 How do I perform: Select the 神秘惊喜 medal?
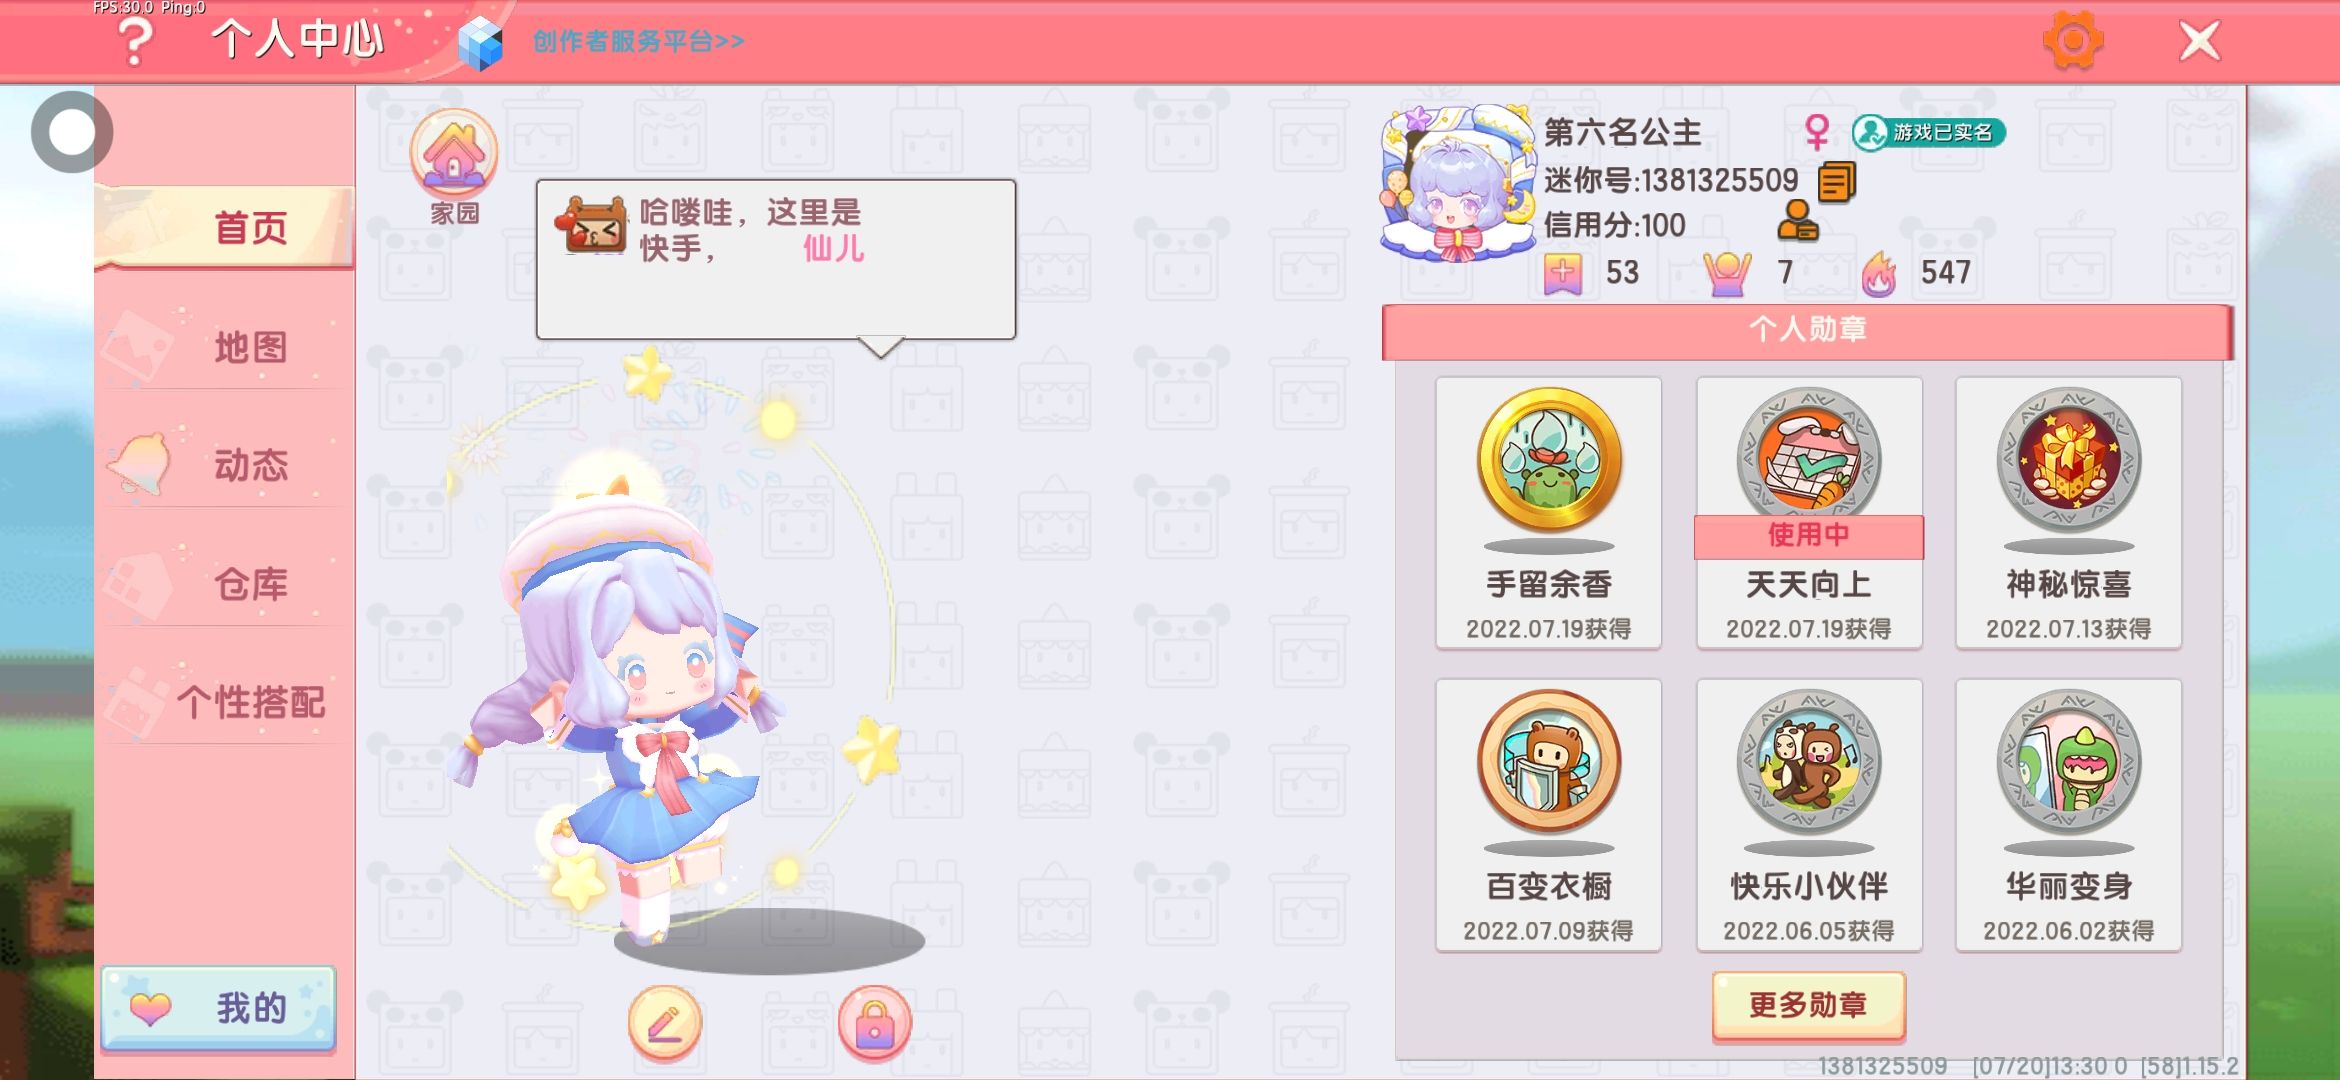point(2068,513)
